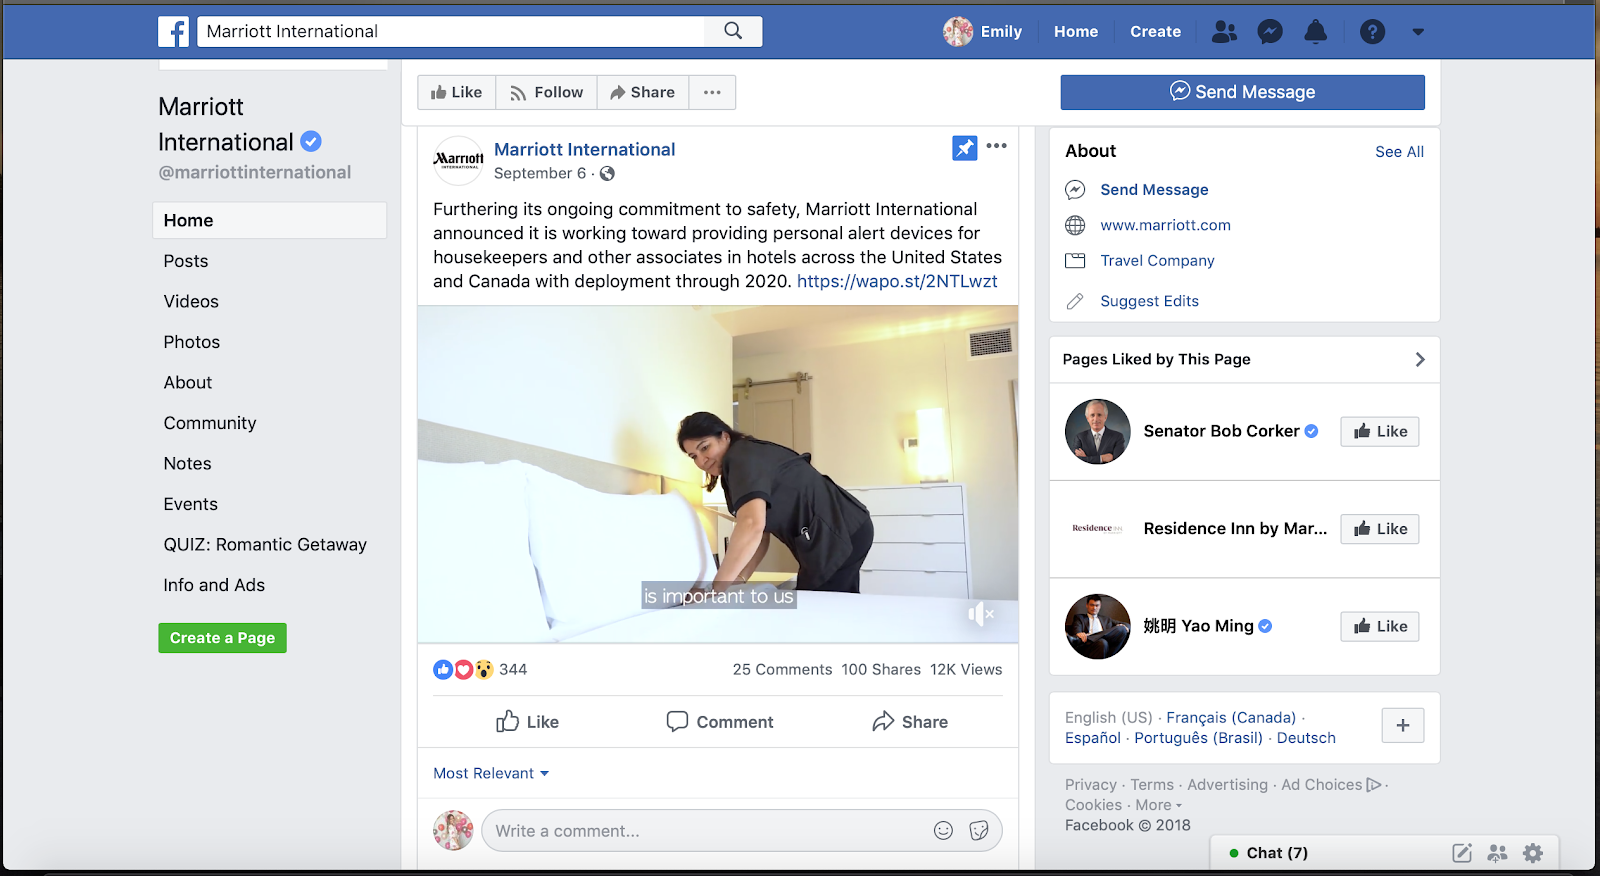The height and width of the screenshot is (876, 1600).
Task: Open Info and Ads section
Action: (214, 586)
